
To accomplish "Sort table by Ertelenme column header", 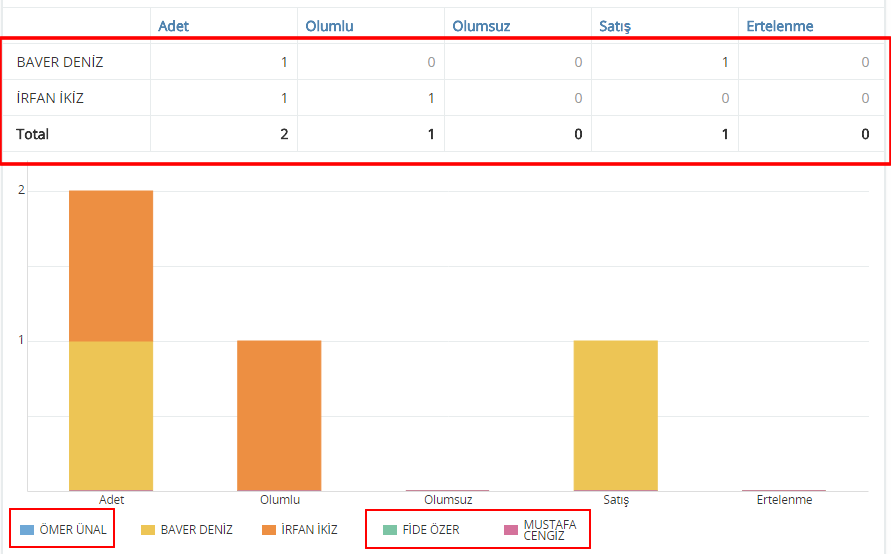I will coord(780,26).
